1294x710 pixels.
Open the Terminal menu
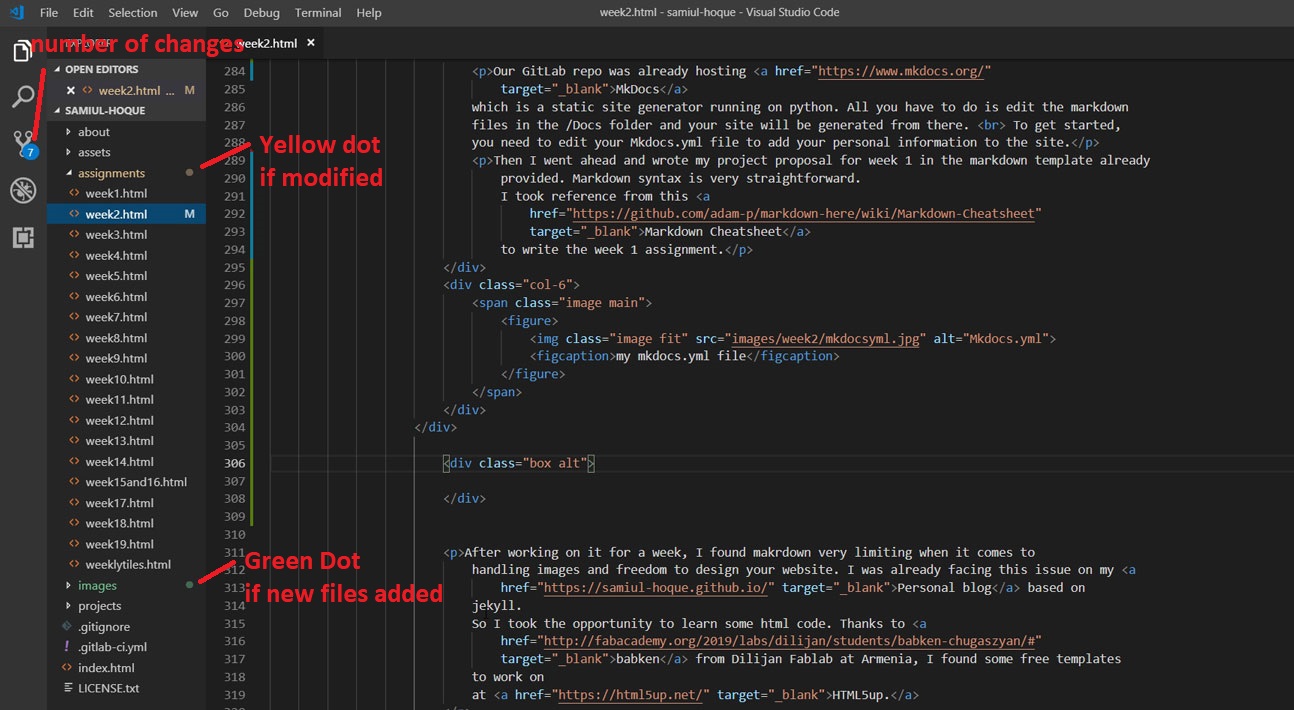[x=318, y=13]
